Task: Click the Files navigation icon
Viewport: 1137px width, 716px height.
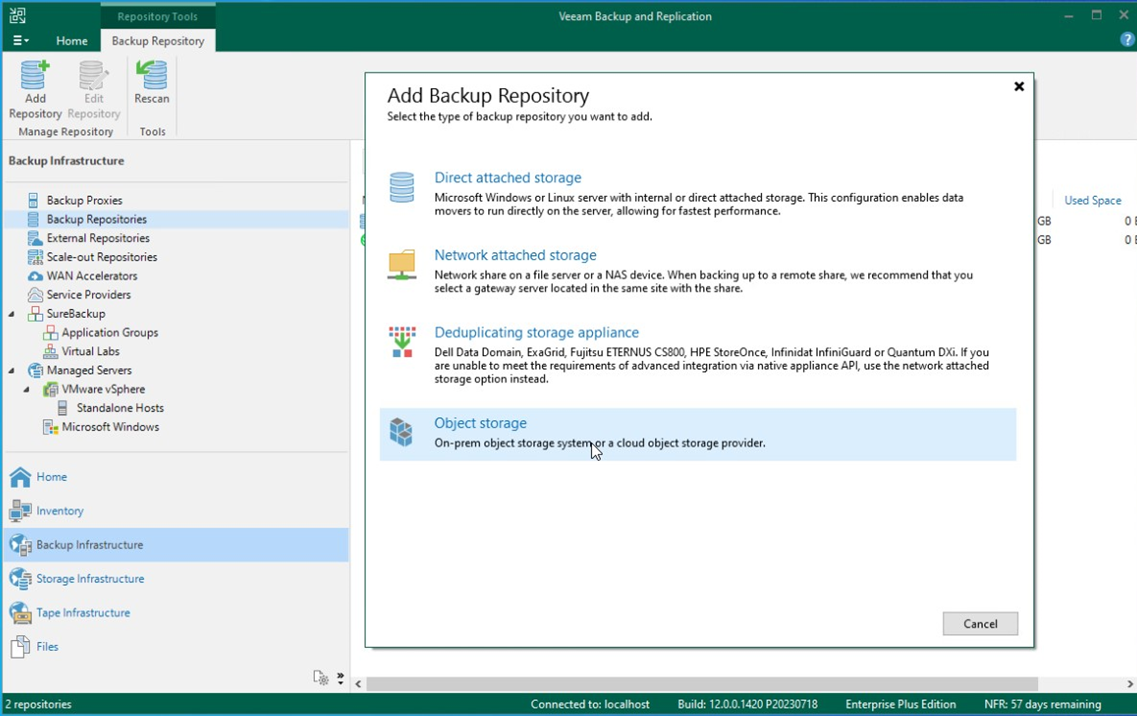Action: (20, 646)
